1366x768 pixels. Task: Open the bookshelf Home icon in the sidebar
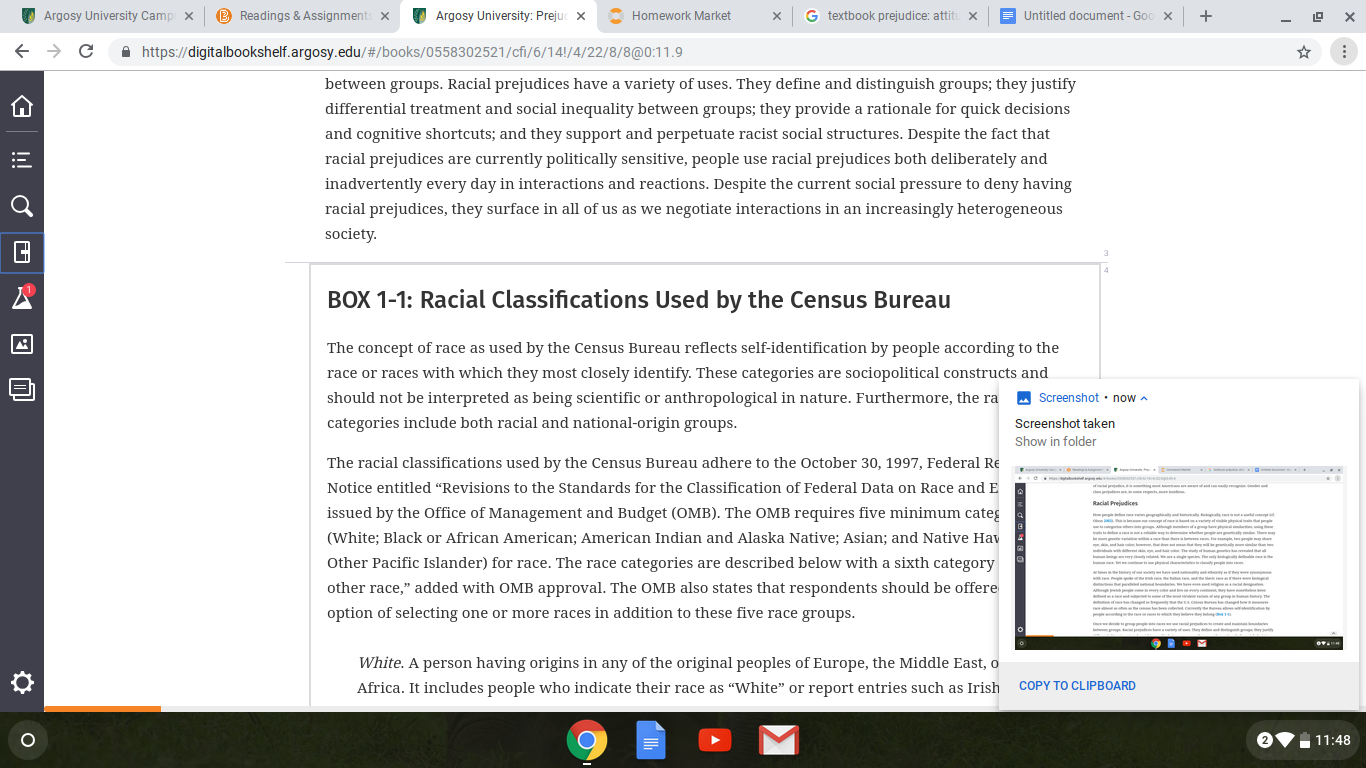[22, 106]
